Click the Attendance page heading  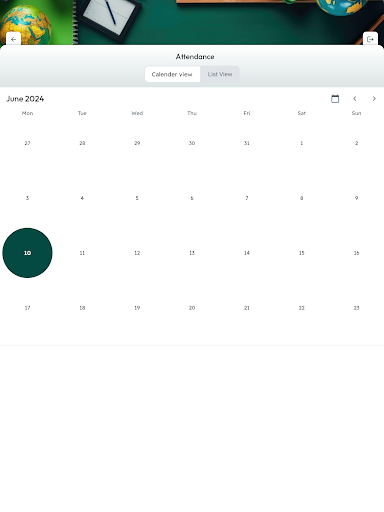(195, 57)
